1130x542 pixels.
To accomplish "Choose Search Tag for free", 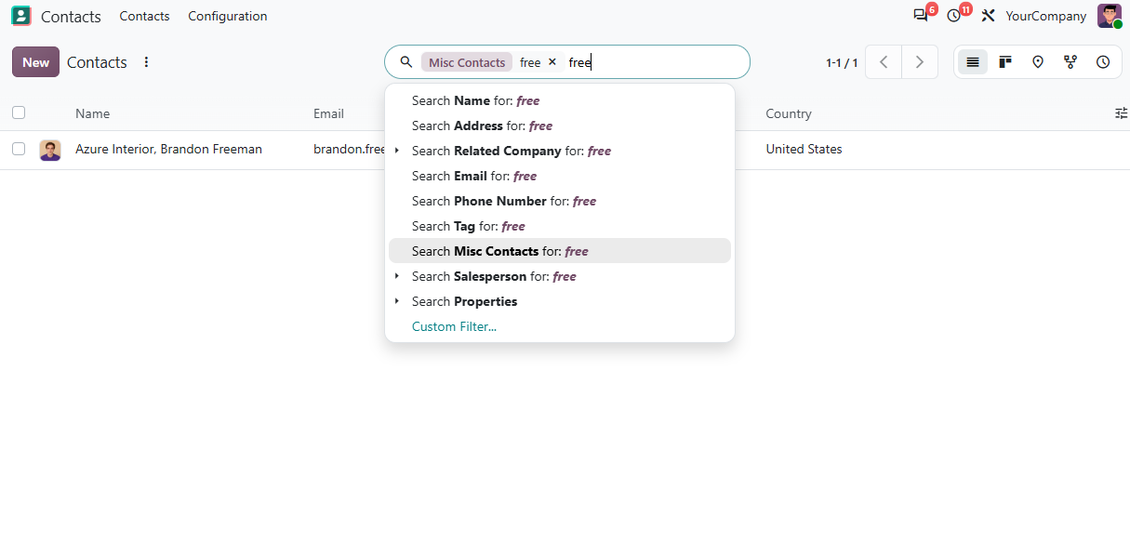I will 560,226.
